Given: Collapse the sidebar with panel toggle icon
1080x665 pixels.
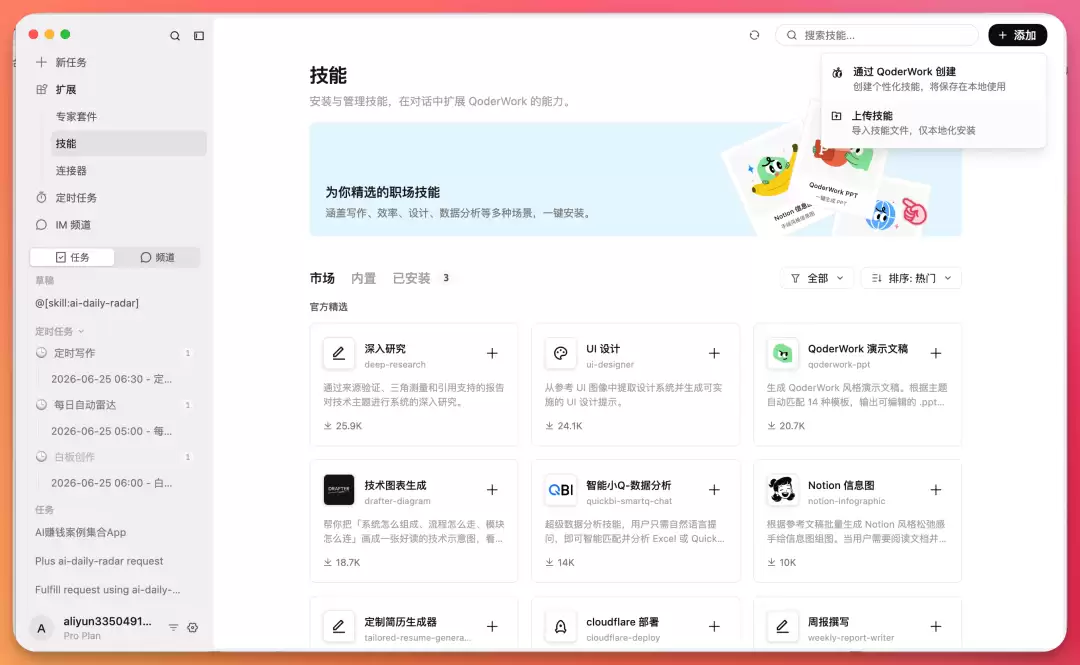Looking at the screenshot, I should tap(199, 36).
